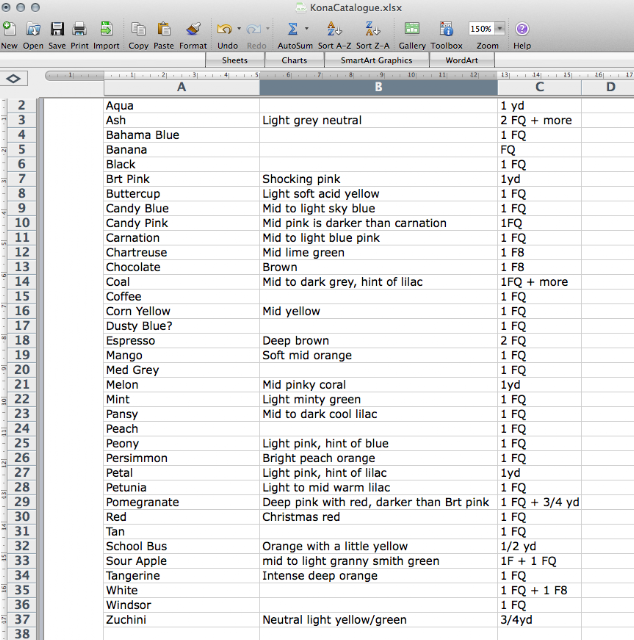Sort ascending with Sort A-Z icon

pos(334,29)
